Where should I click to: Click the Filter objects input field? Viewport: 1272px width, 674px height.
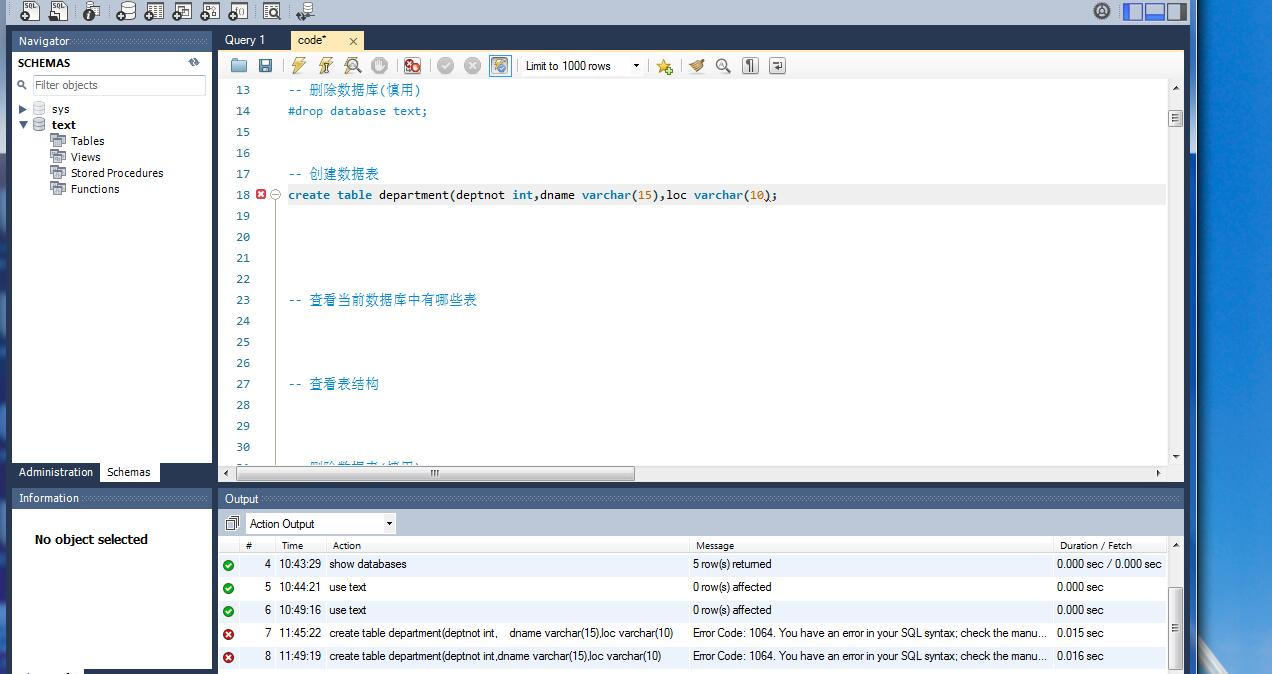point(119,85)
